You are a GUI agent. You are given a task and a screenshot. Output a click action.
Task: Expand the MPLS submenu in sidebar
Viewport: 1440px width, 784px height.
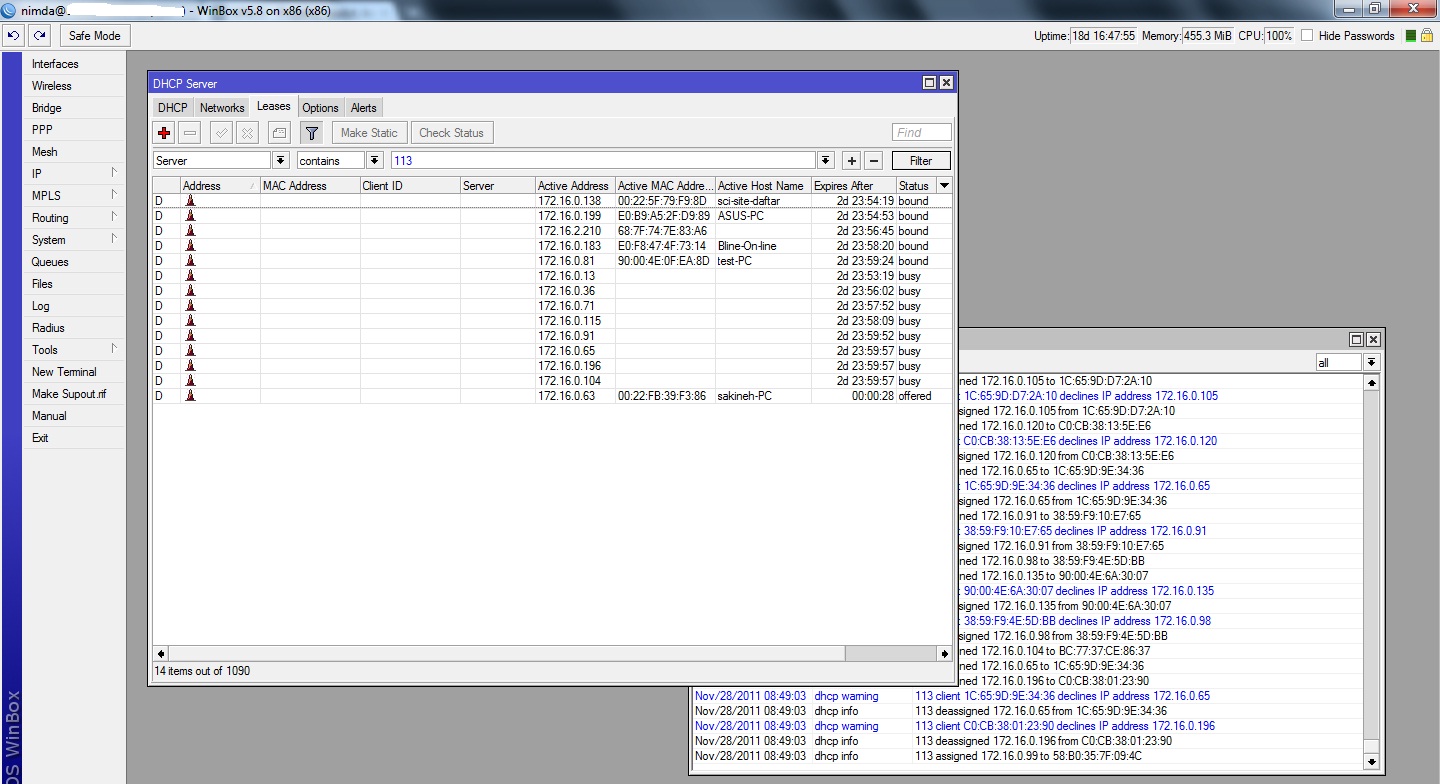click(114, 195)
